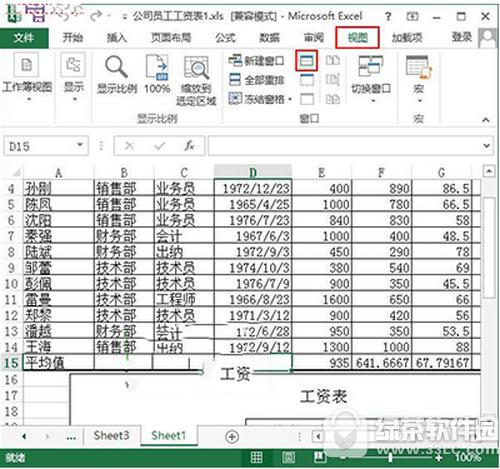Switch to Normal view in status bar
Image resolution: width=500 pixels, height=469 pixels.
(256, 457)
